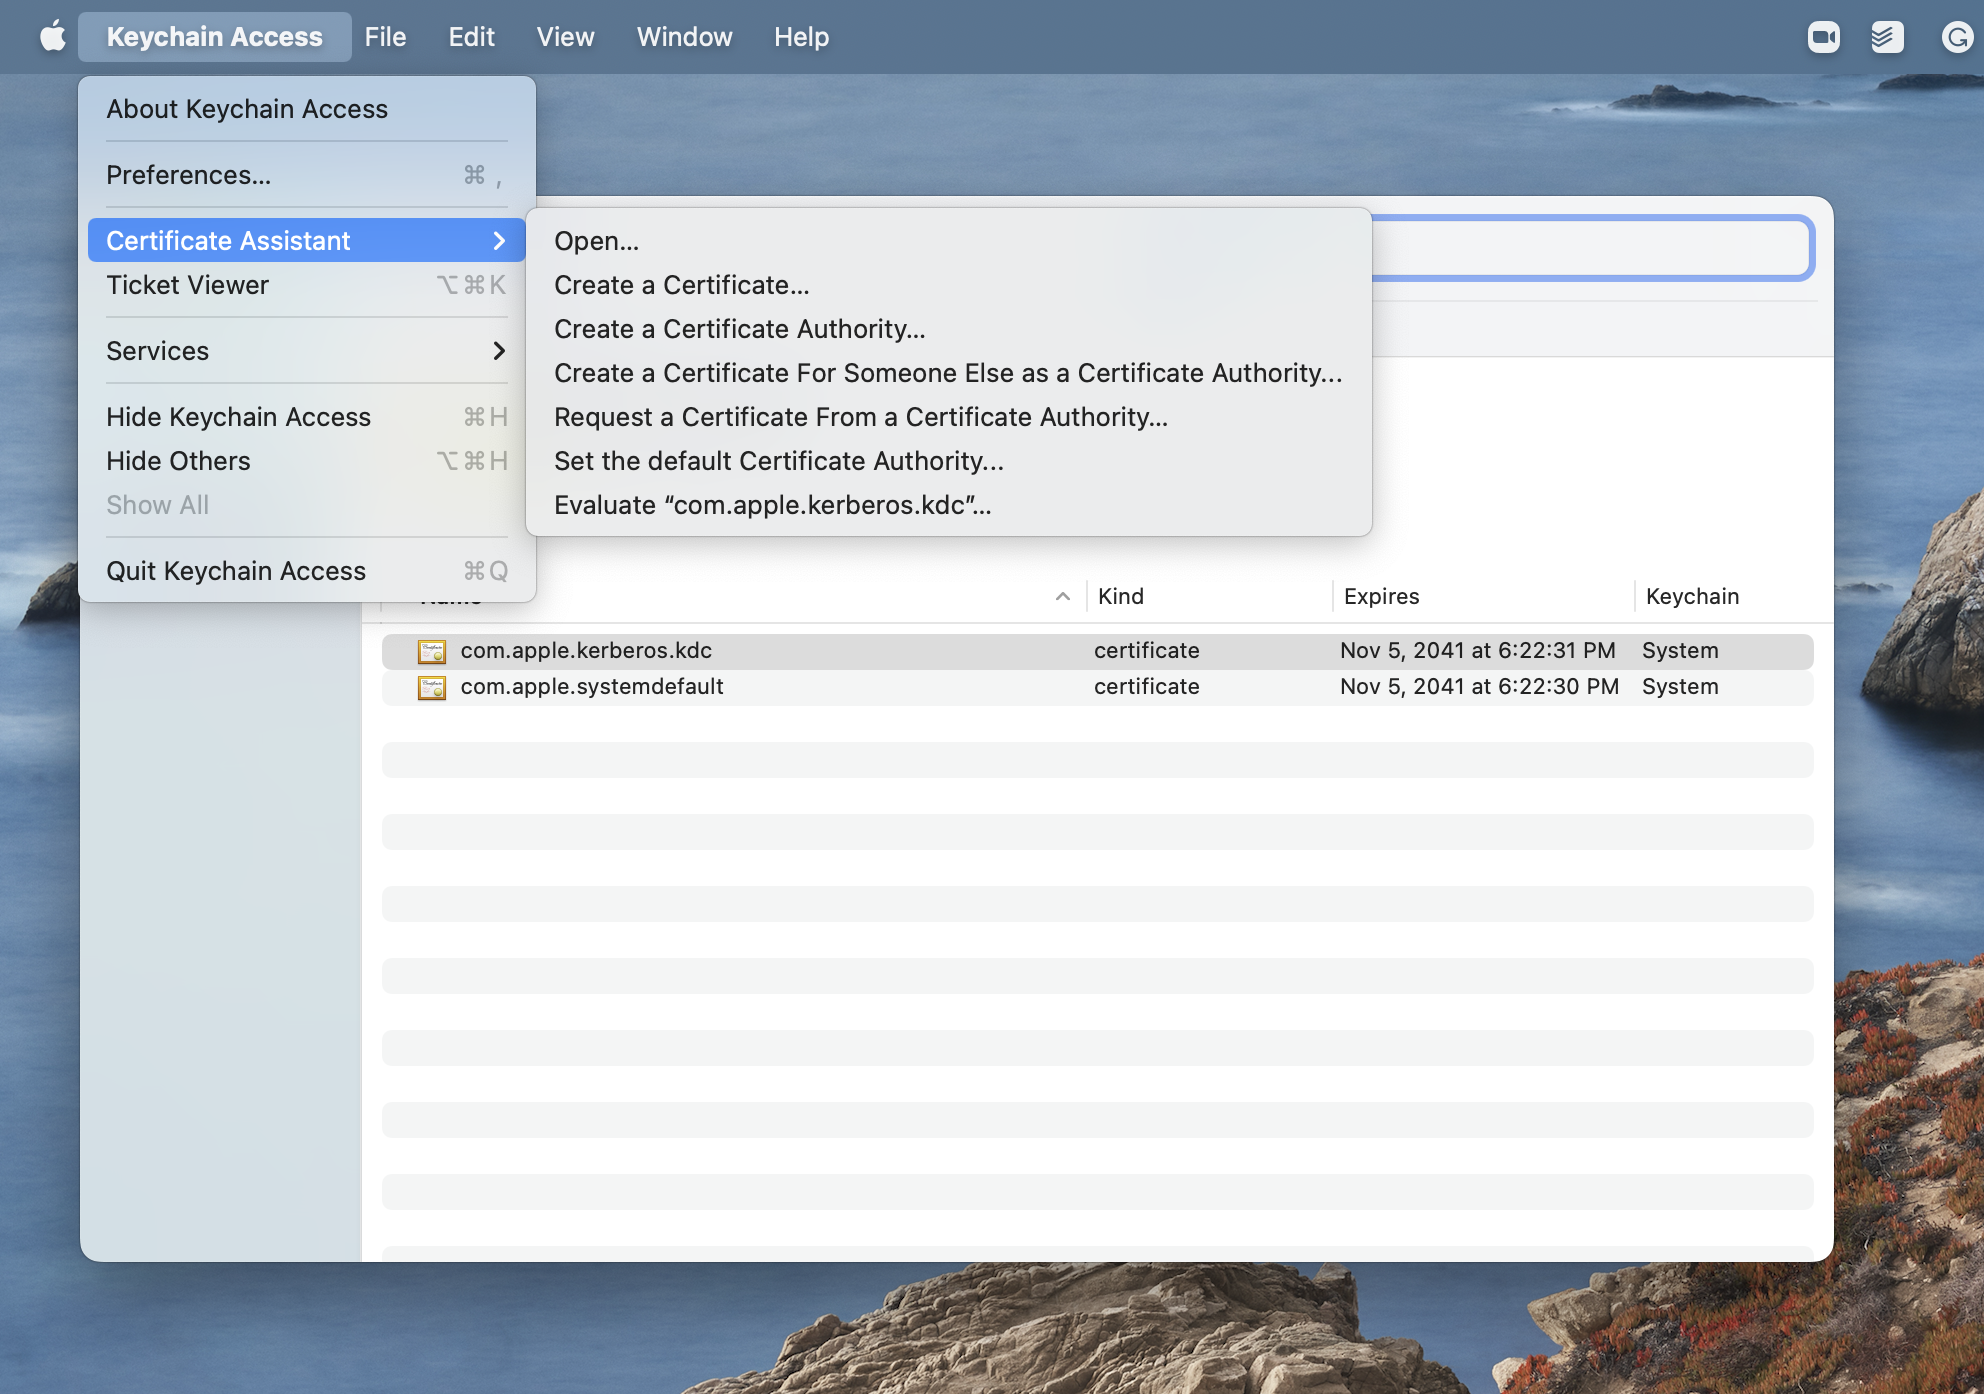Click the Expires column header
Image resolution: width=1984 pixels, height=1394 pixels.
coord(1381,596)
